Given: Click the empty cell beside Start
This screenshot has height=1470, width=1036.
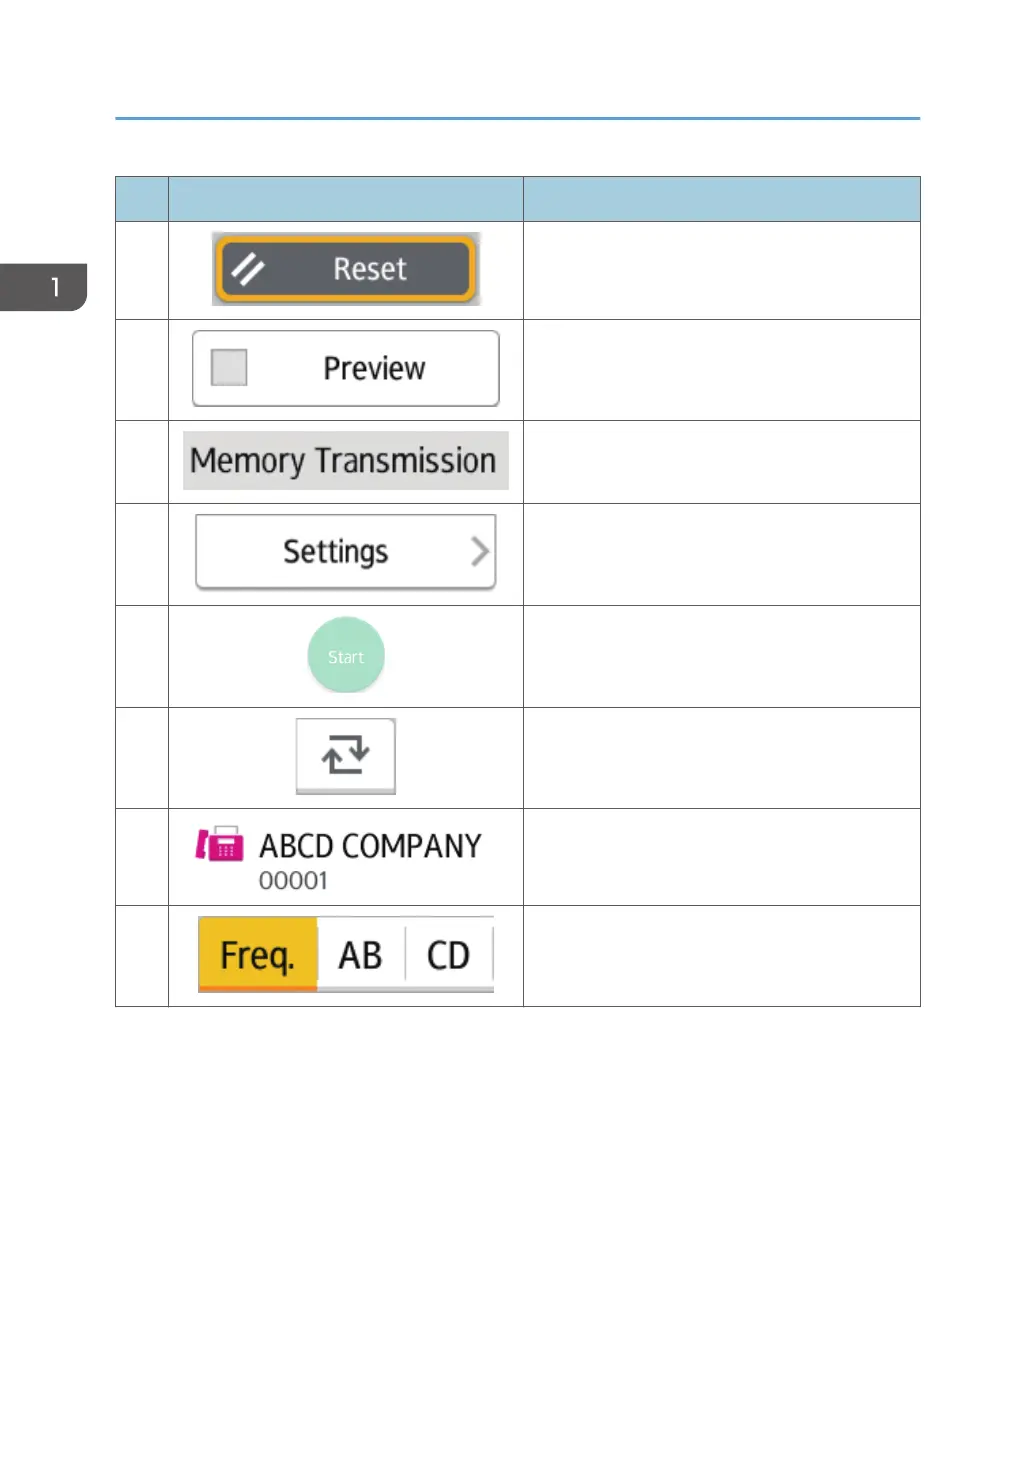Looking at the screenshot, I should (721, 656).
